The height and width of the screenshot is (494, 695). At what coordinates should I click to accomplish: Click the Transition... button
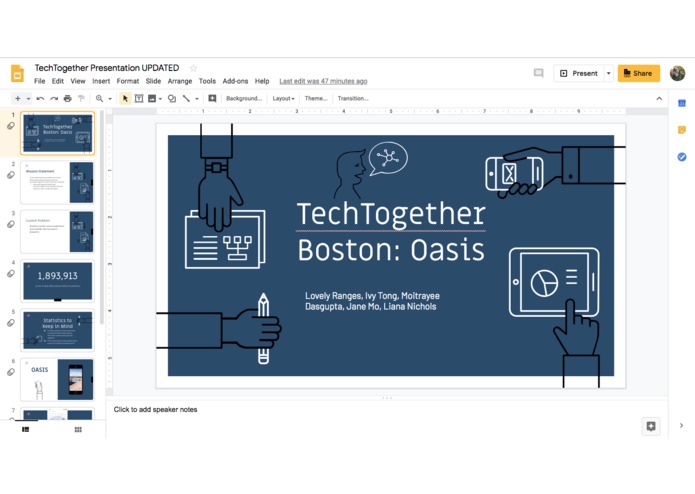click(x=353, y=98)
